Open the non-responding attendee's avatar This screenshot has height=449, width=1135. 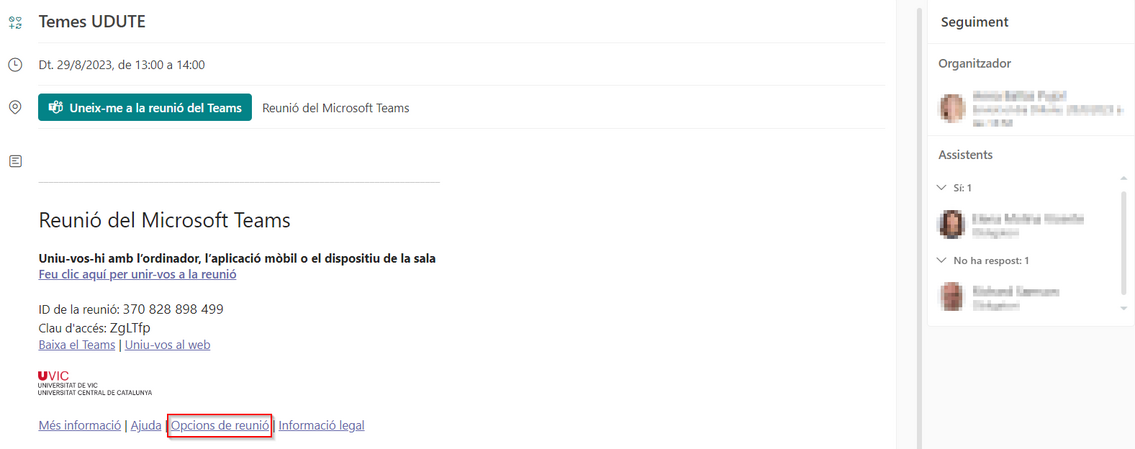click(x=951, y=297)
